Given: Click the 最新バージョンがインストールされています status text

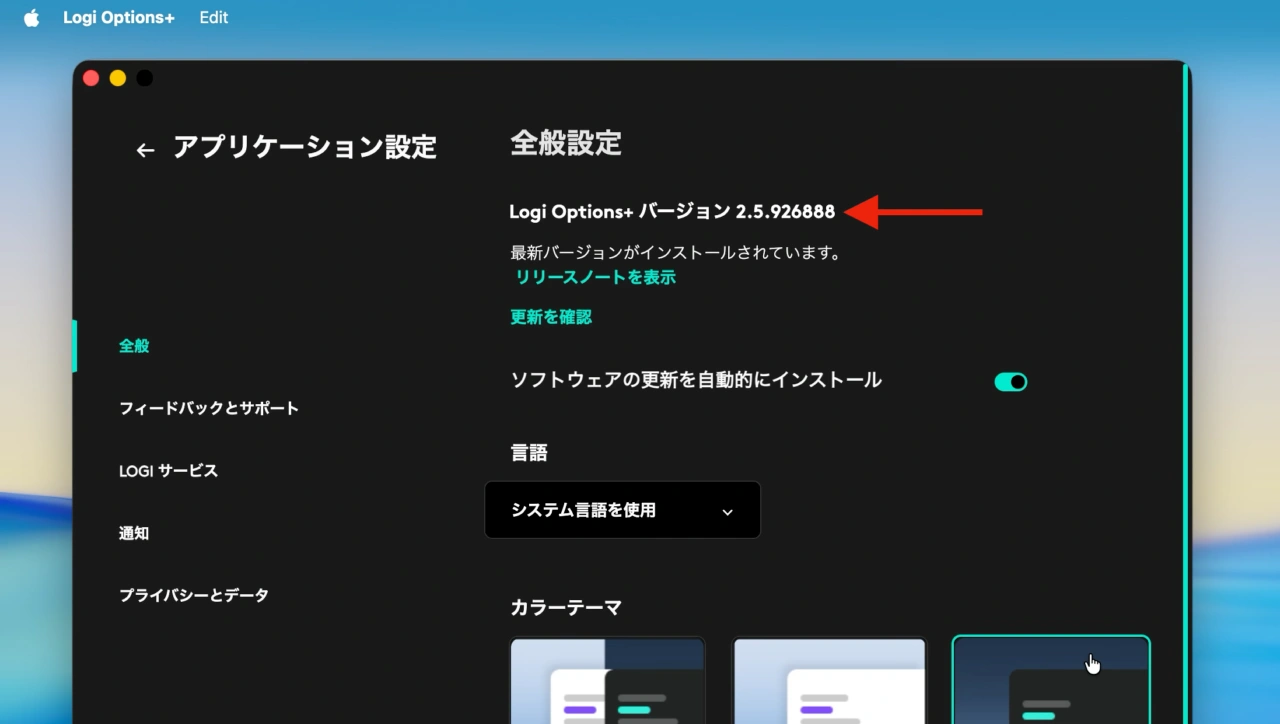Looking at the screenshot, I should [x=676, y=253].
